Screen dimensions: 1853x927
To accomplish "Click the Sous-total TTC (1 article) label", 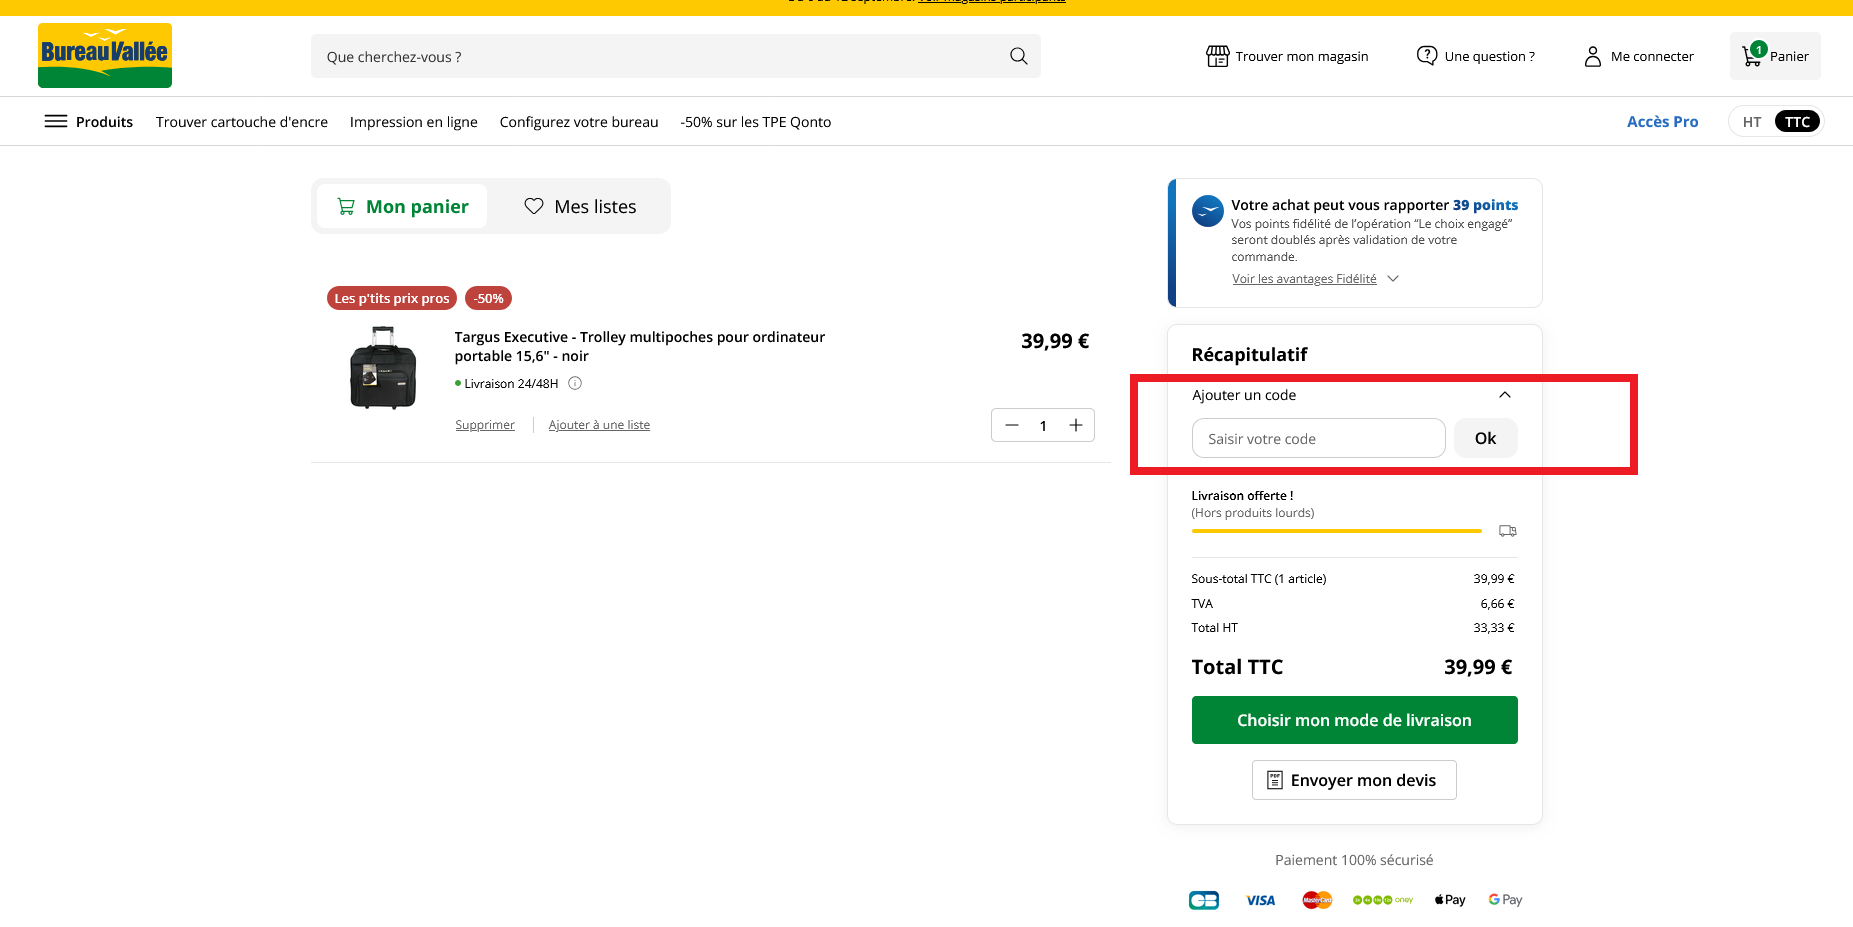I will (1259, 579).
